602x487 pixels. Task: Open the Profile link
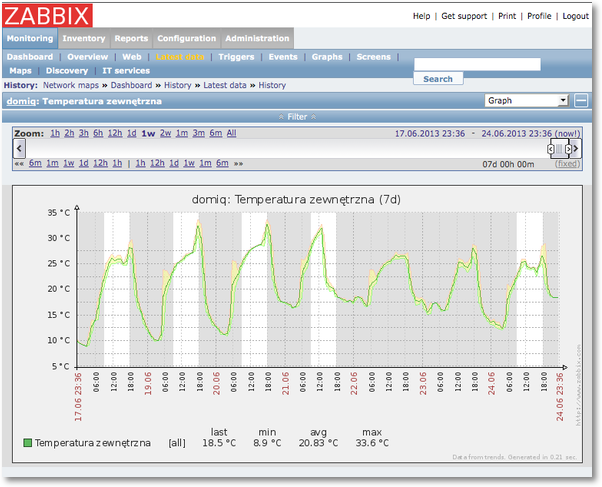[539, 16]
